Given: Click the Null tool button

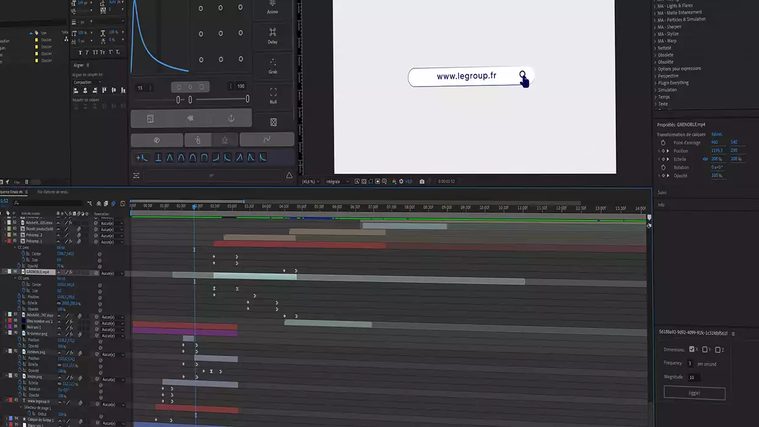Looking at the screenshot, I should click(273, 95).
